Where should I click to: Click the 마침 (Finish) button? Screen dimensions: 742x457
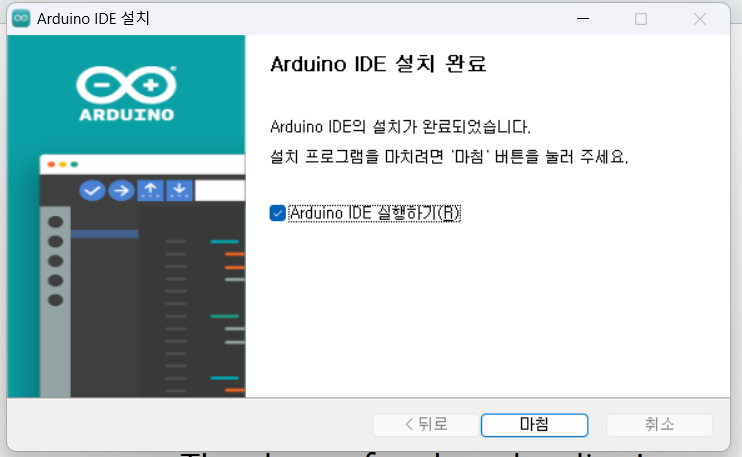534,425
